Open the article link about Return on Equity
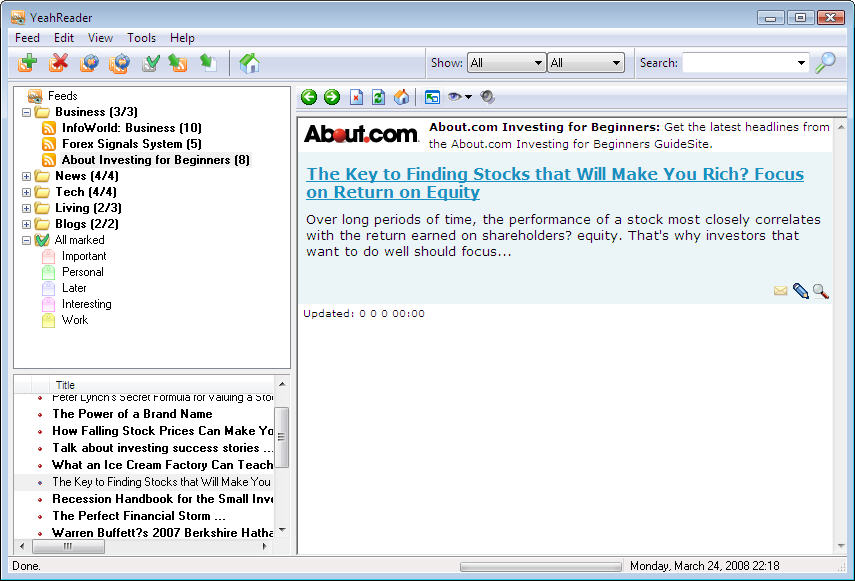 (x=555, y=183)
